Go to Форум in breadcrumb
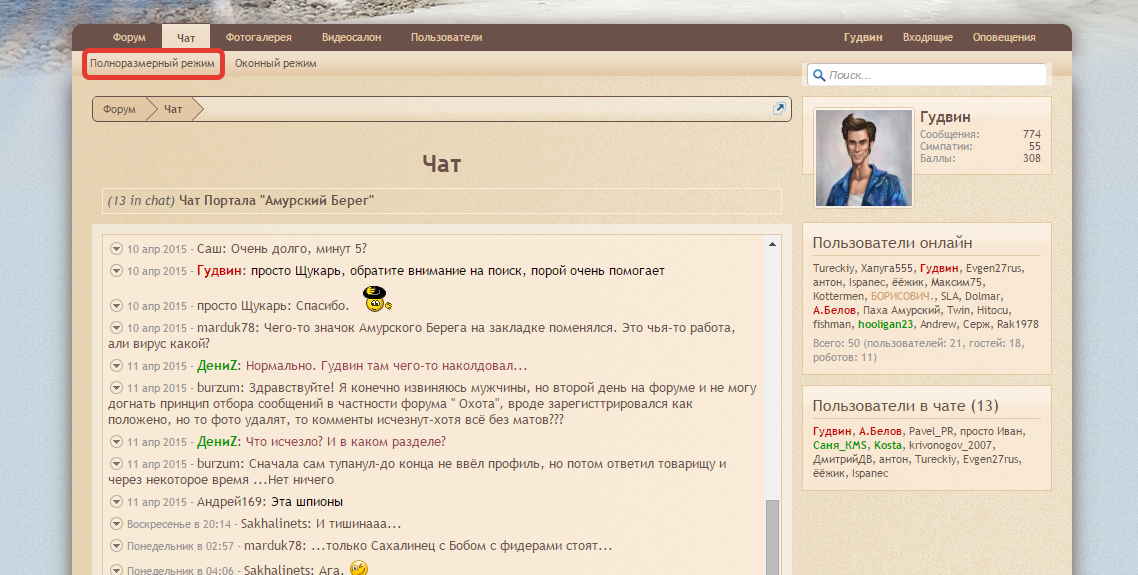 click(119, 109)
